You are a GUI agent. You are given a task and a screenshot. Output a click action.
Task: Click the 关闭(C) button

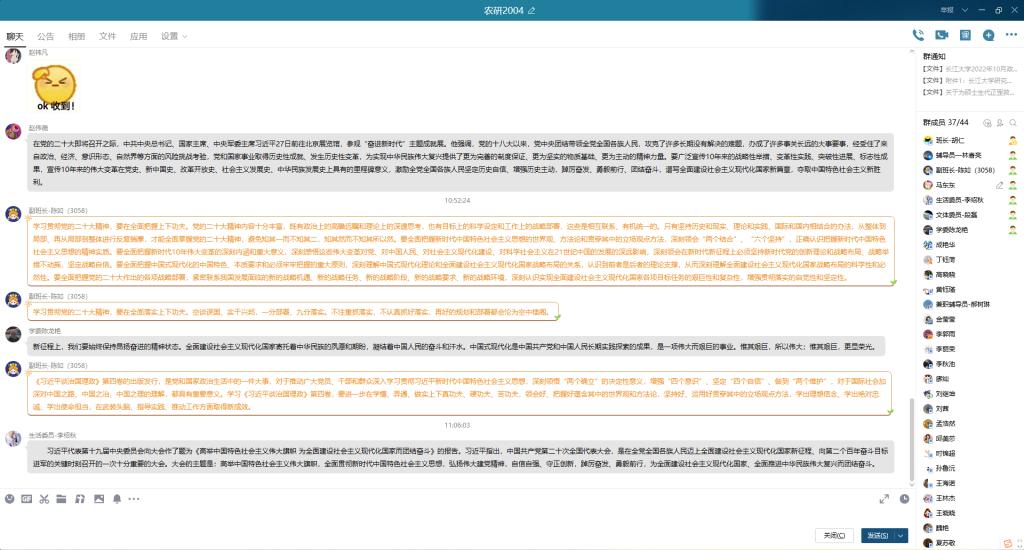coord(834,535)
